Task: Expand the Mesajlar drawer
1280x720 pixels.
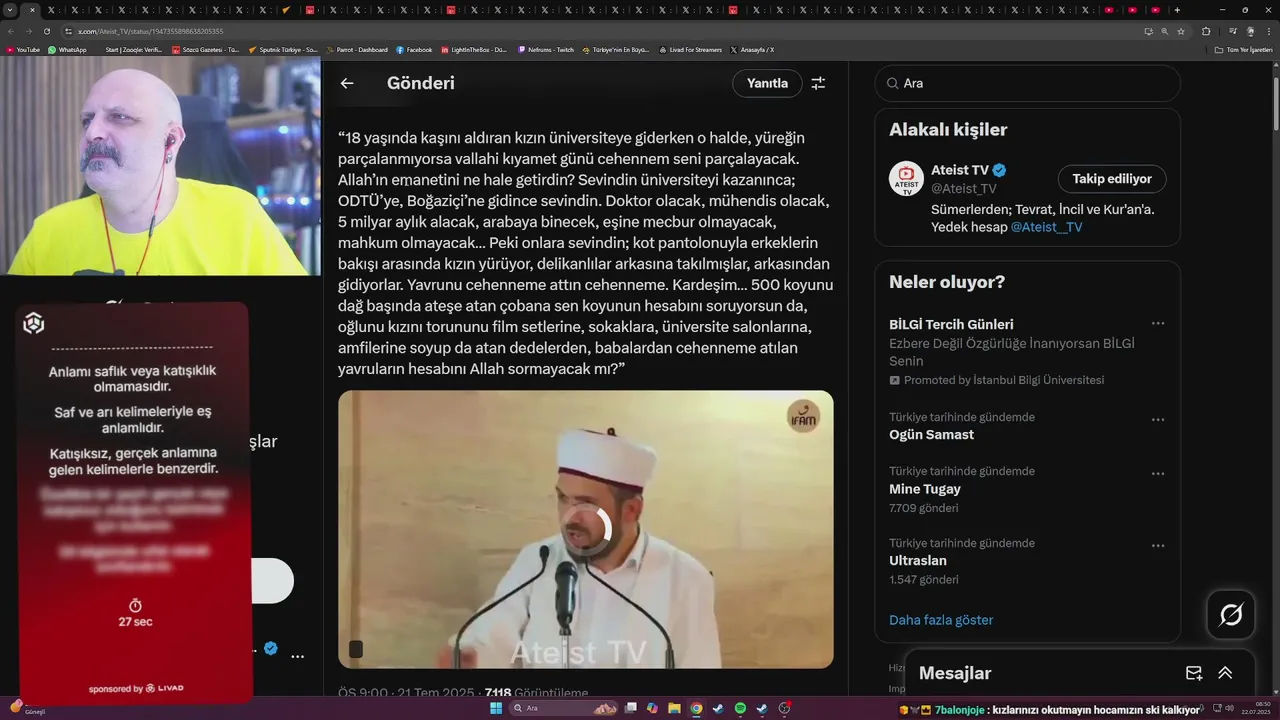Action: (x=1225, y=673)
